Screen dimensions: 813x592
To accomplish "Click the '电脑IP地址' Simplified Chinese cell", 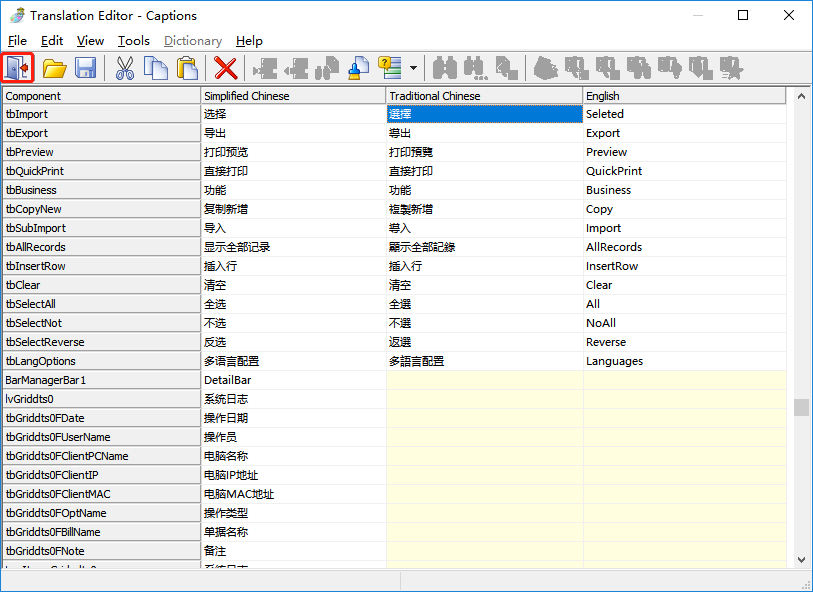I will tap(293, 475).
